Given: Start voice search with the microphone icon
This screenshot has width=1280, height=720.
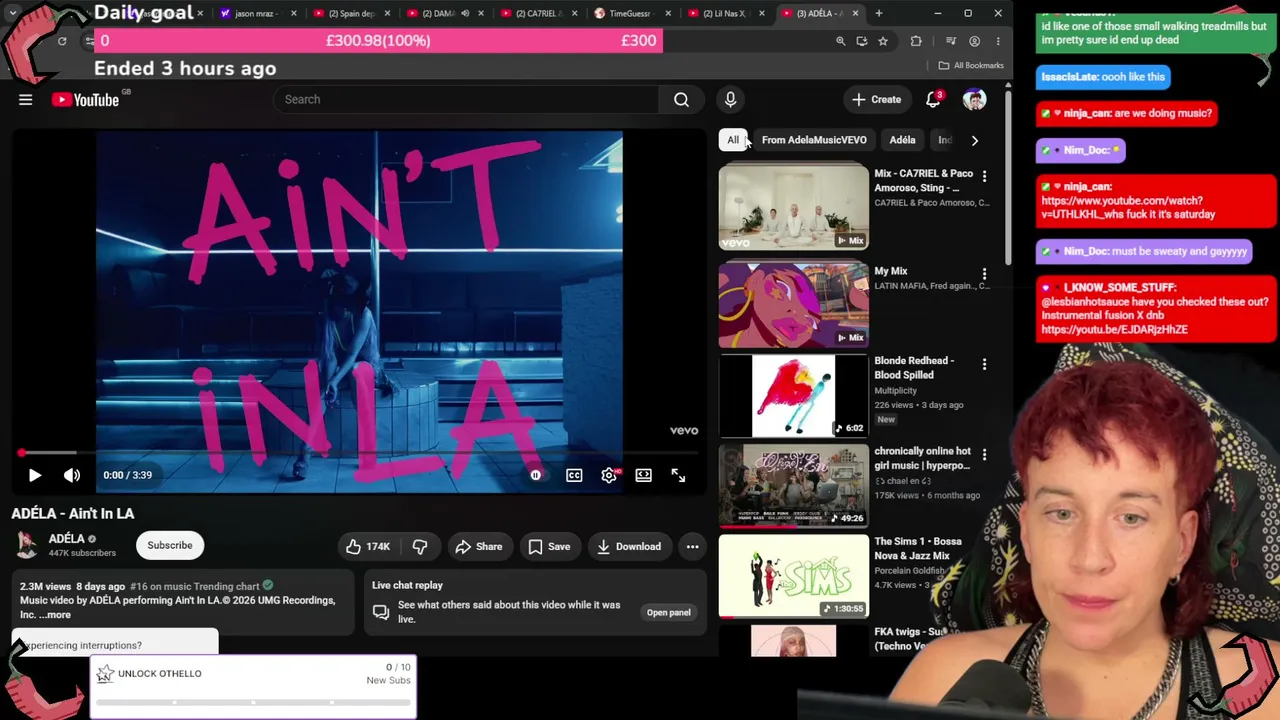Looking at the screenshot, I should [730, 99].
